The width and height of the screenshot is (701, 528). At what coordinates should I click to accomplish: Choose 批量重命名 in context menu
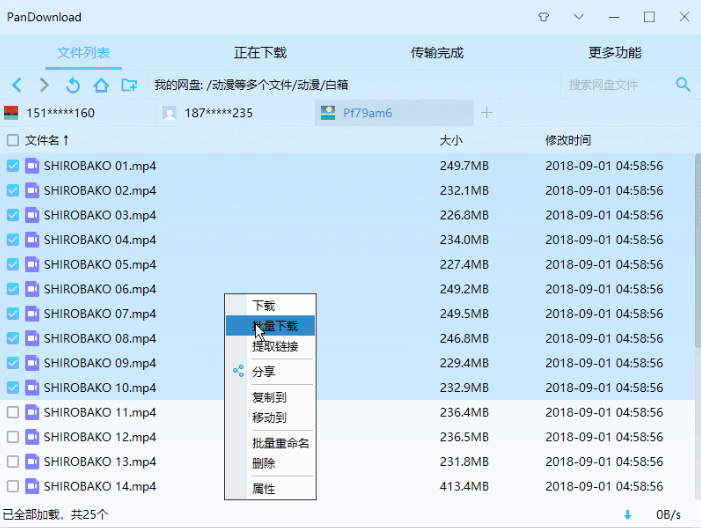pyautogui.click(x=270, y=443)
